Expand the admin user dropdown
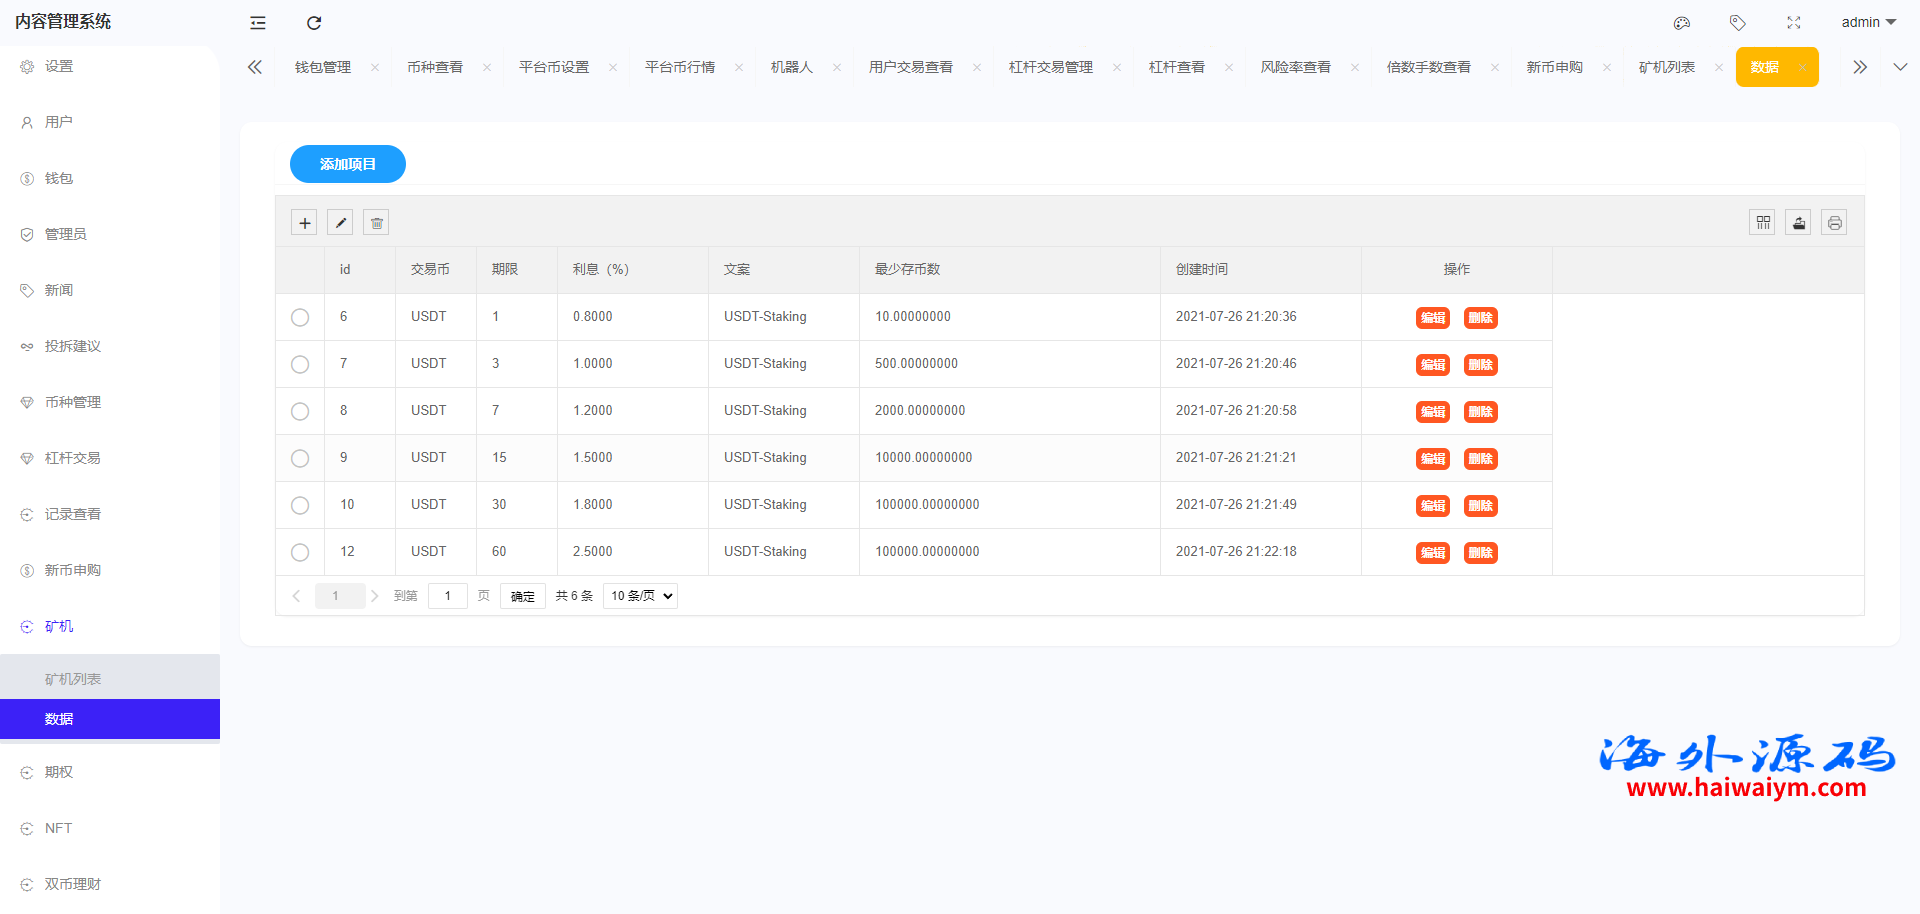 tap(1868, 22)
